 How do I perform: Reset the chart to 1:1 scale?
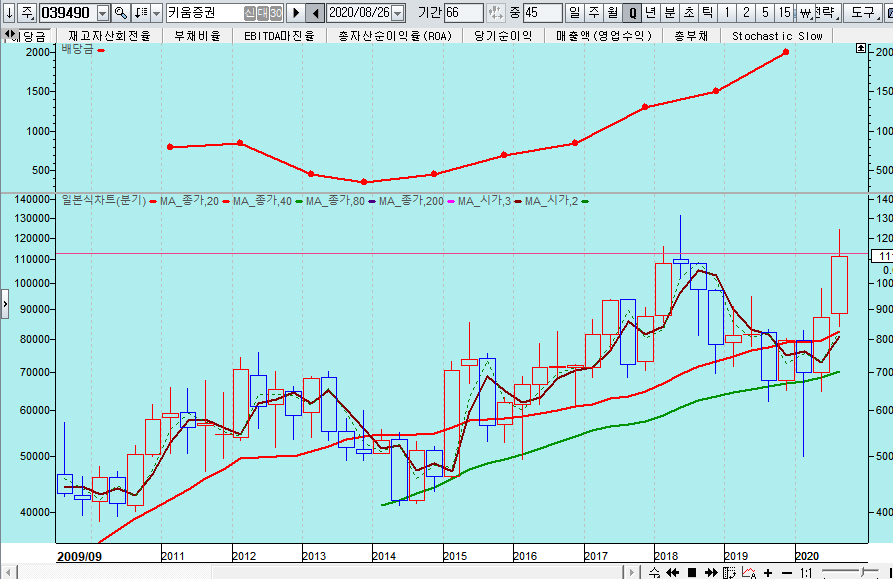point(806,572)
